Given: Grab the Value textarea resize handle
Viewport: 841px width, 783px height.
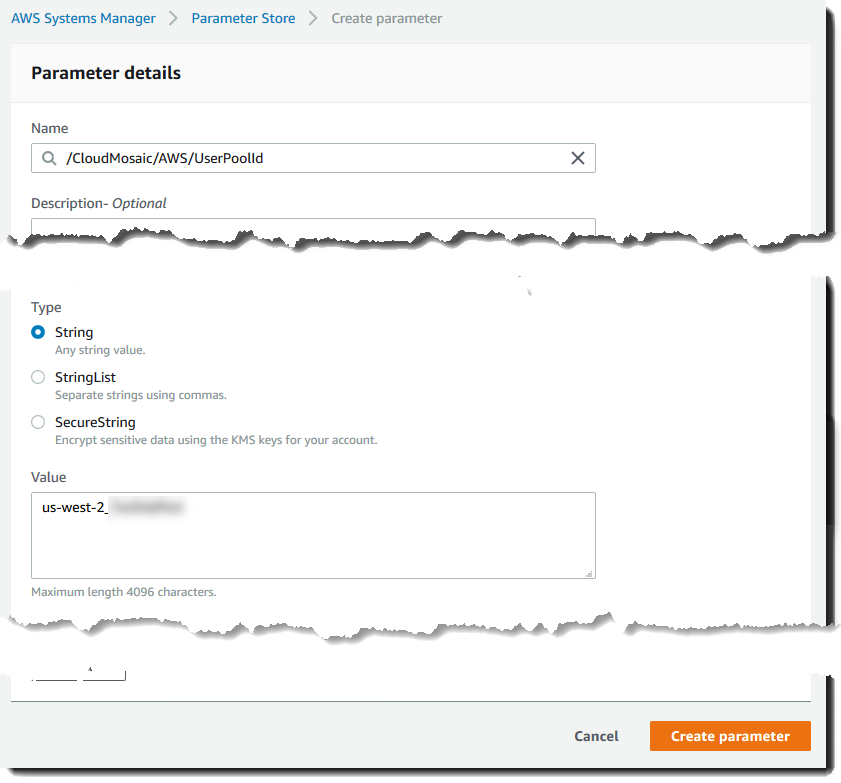Looking at the screenshot, I should (589, 573).
